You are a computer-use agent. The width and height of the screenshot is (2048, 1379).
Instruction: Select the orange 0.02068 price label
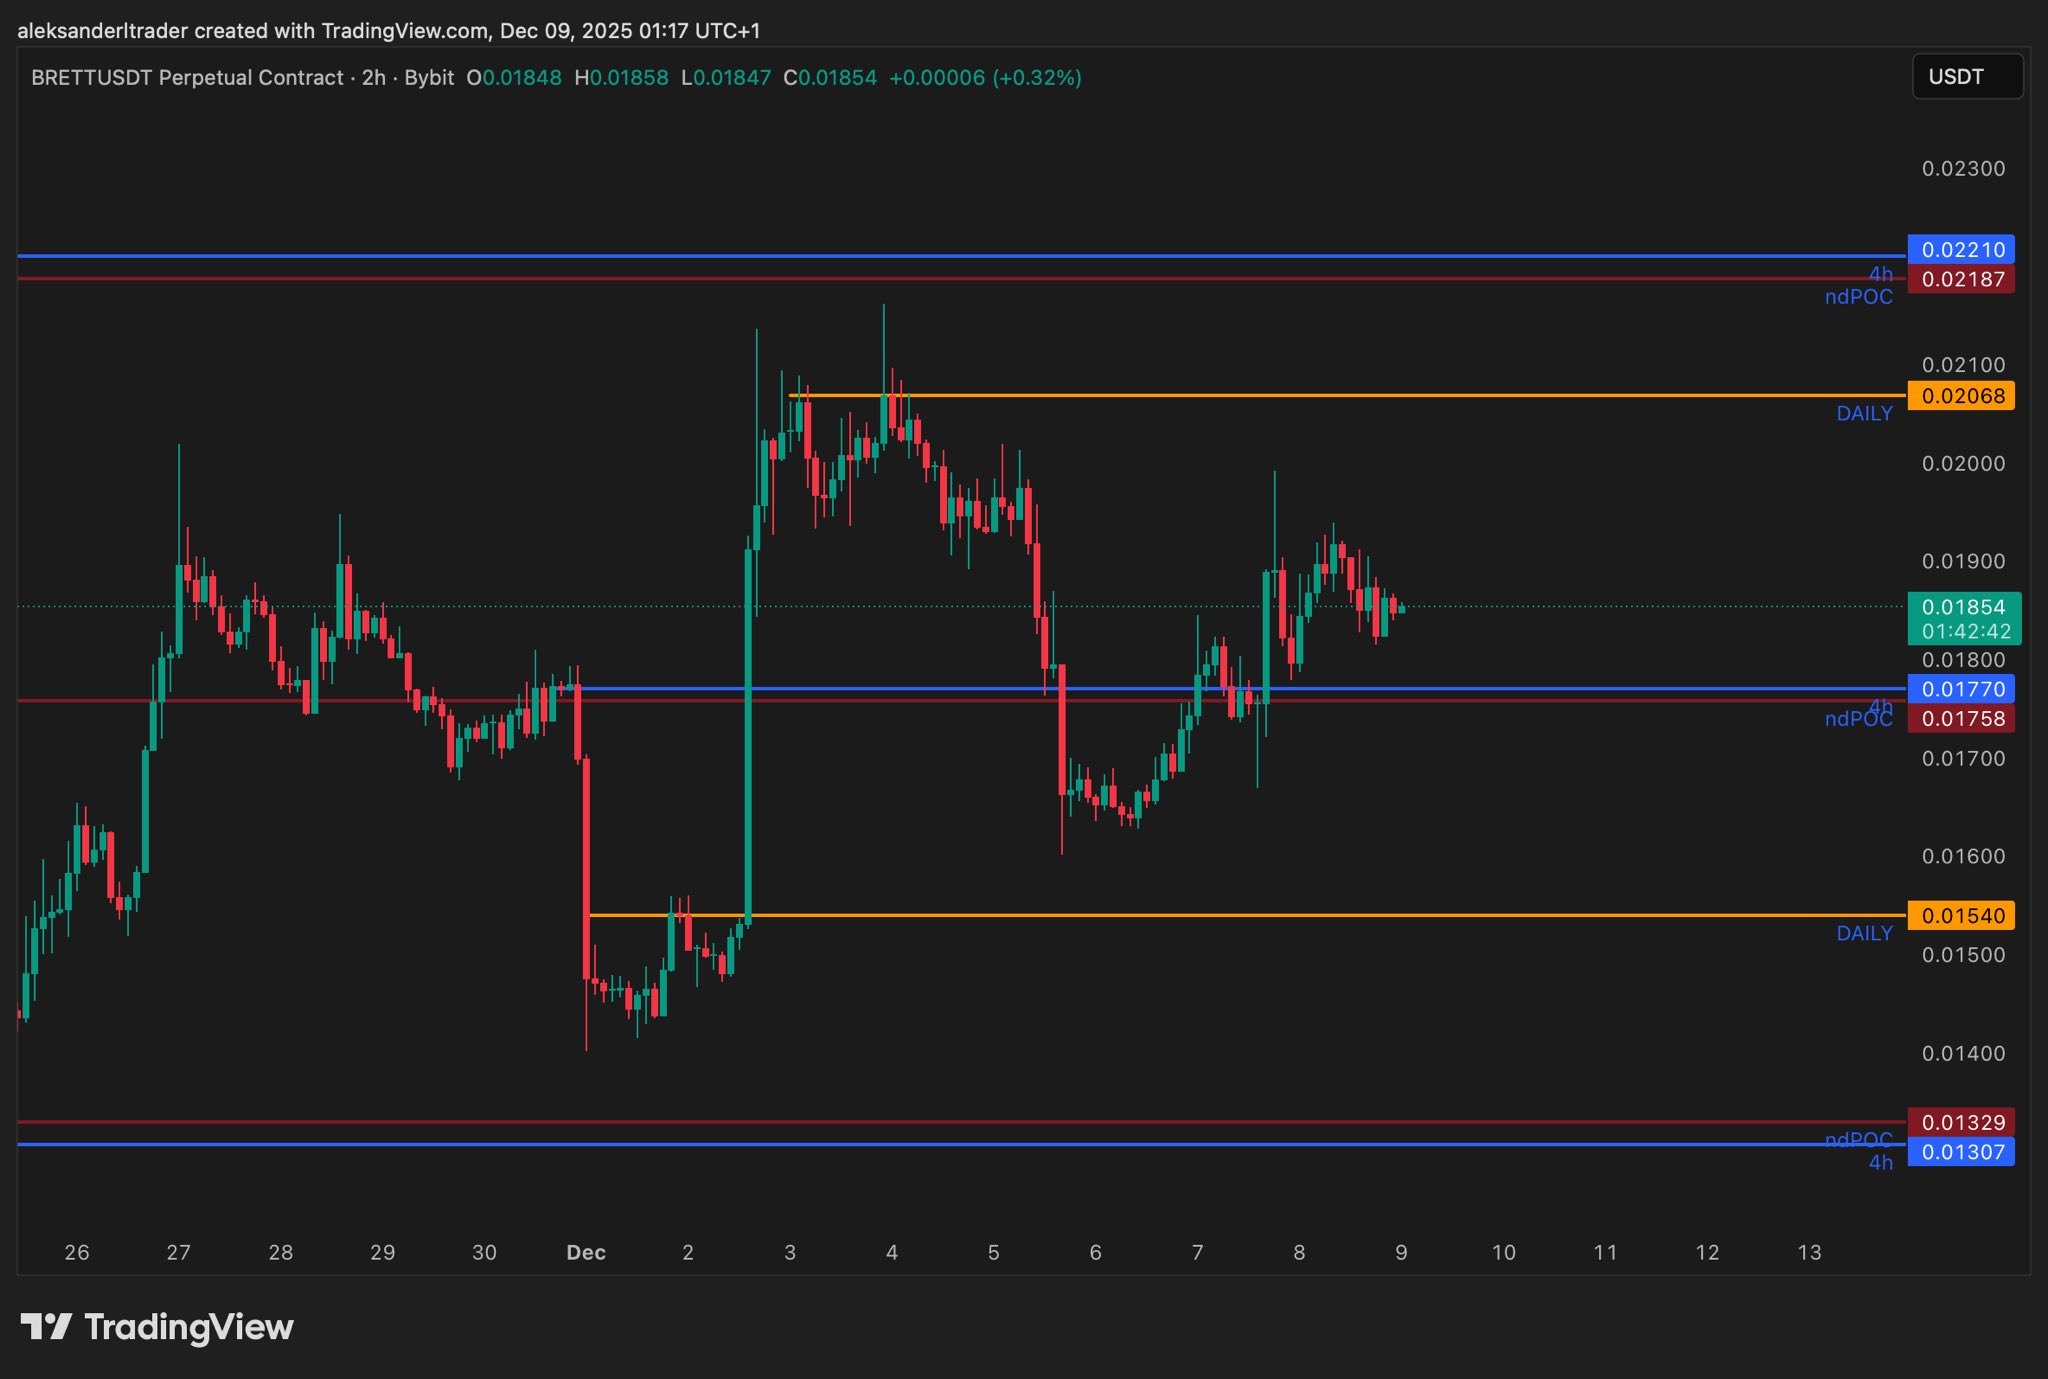[x=1961, y=396]
